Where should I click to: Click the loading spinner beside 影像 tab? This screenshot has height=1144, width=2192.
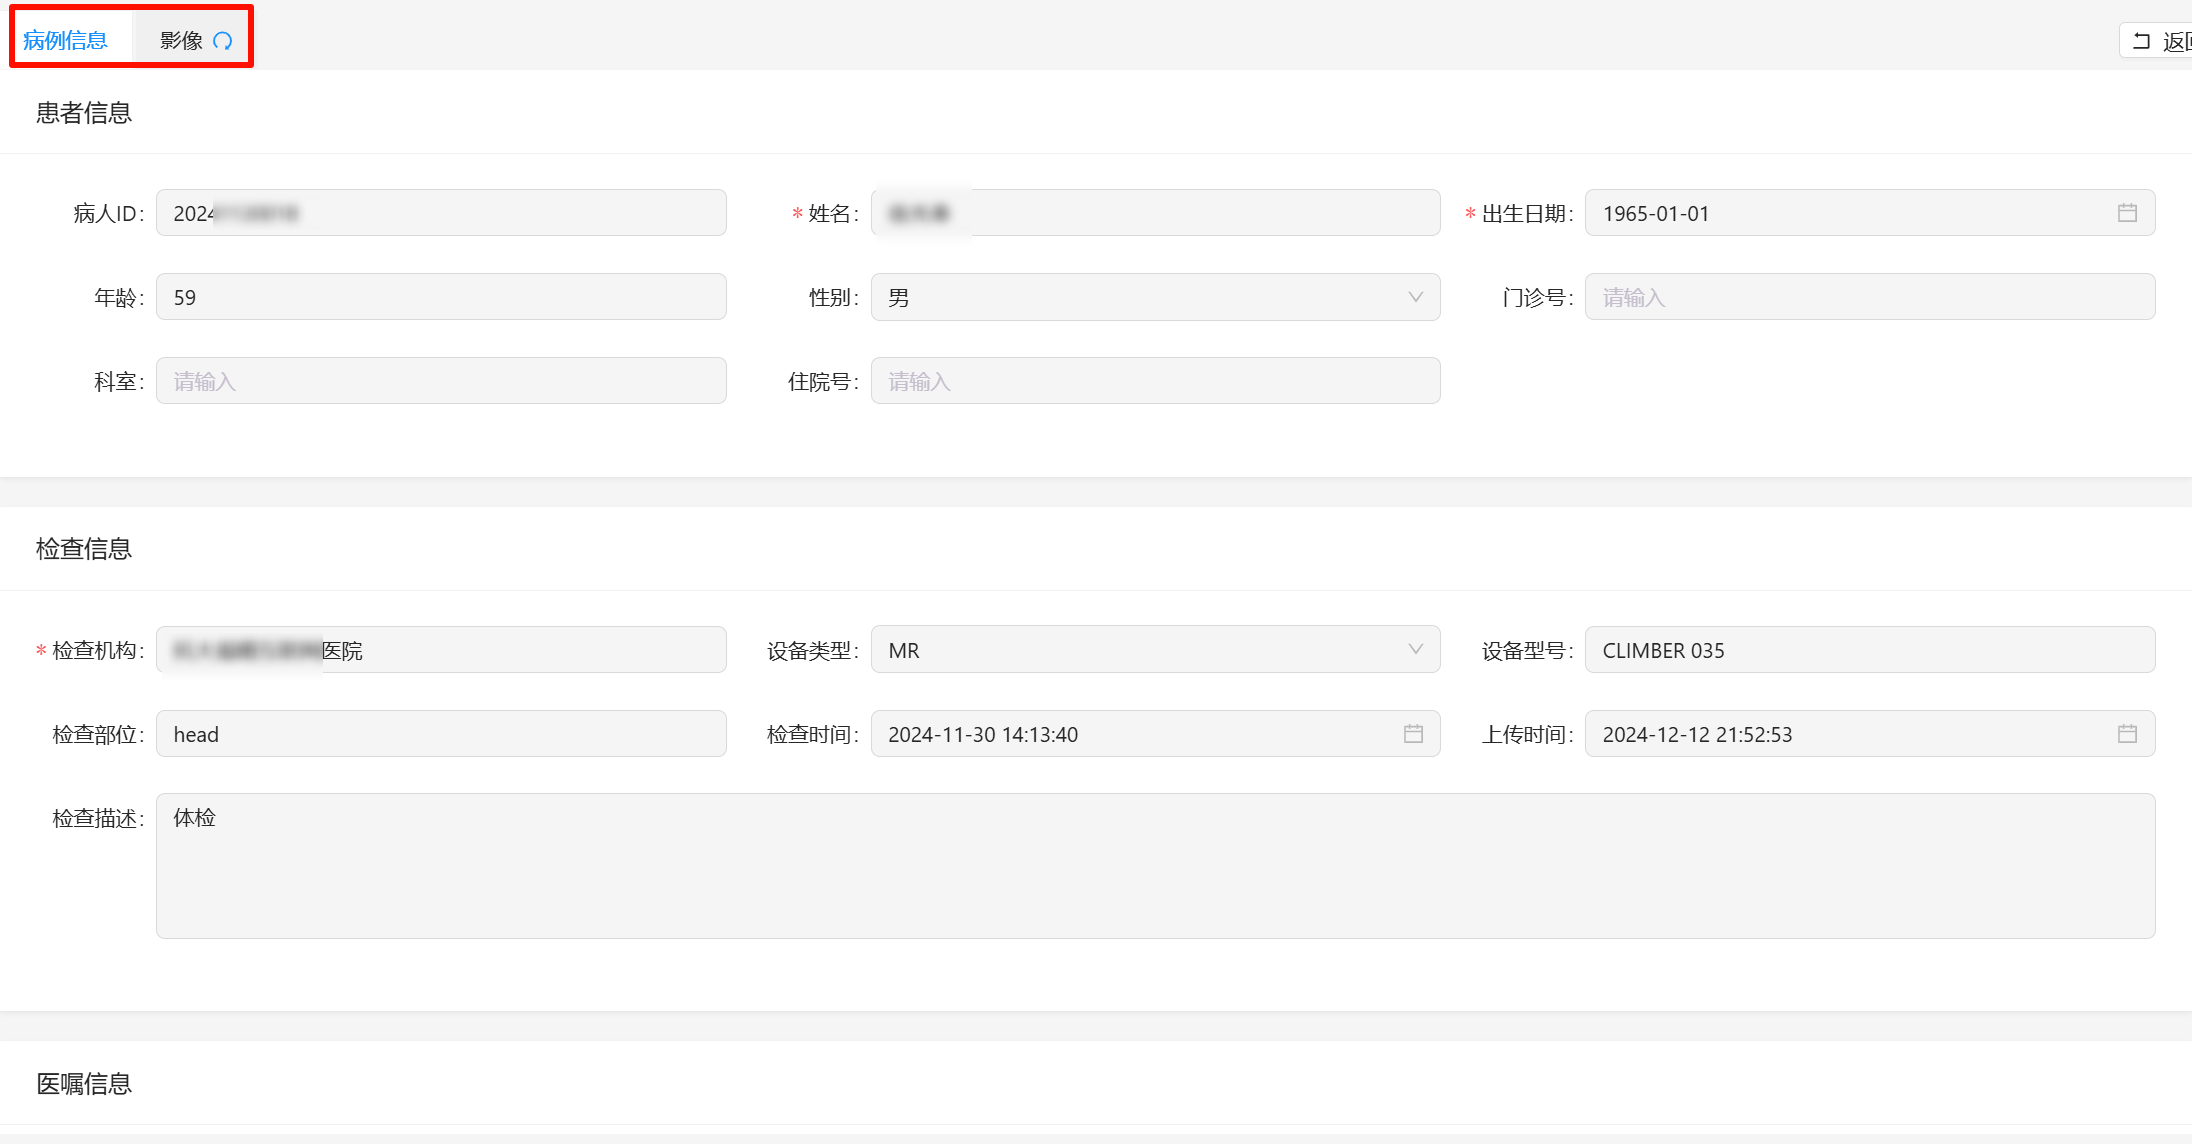223,41
